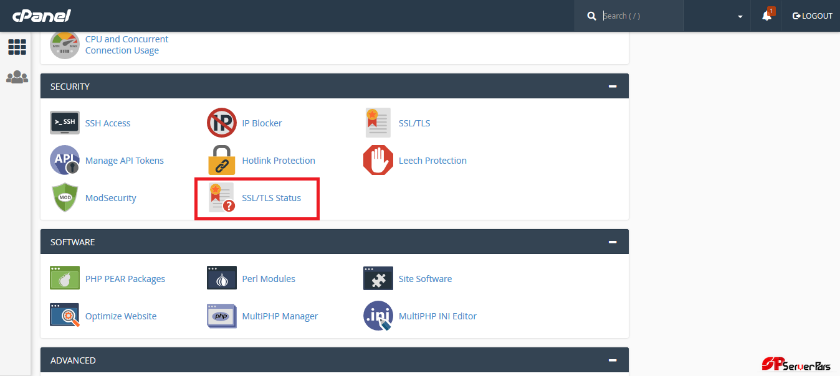The image size is (840, 376).
Task: Click the Manage API Tokens icon
Action: coord(65,160)
